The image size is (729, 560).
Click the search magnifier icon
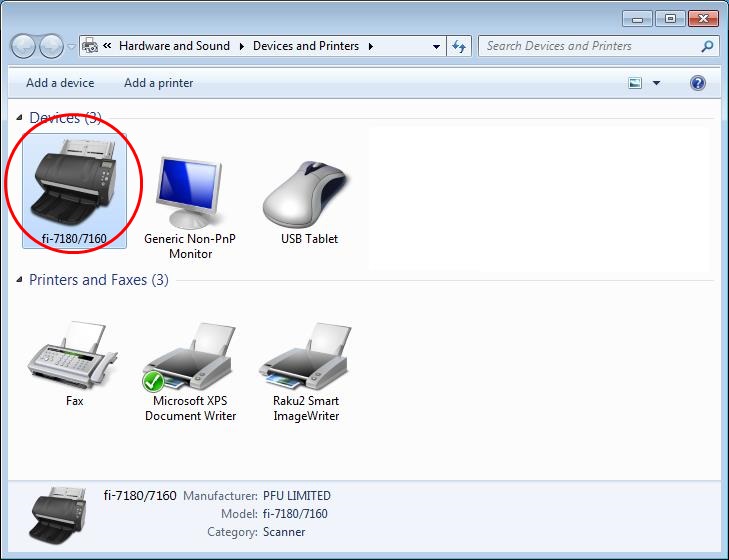(707, 46)
